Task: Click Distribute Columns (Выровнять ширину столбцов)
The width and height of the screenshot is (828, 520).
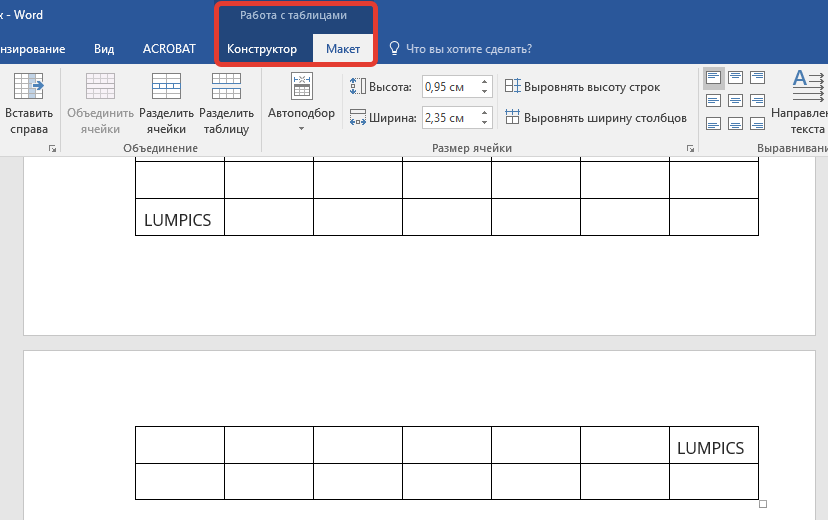Action: tap(596, 118)
